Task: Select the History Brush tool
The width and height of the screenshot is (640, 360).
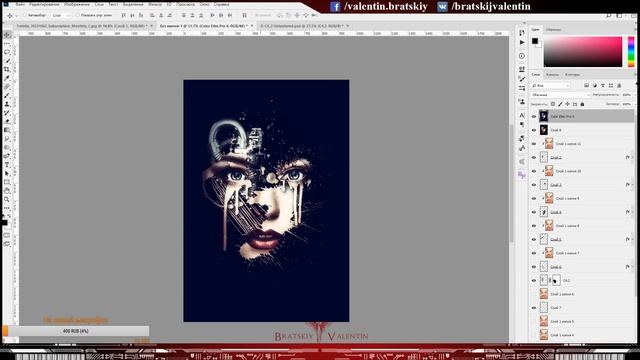Action: [7, 113]
